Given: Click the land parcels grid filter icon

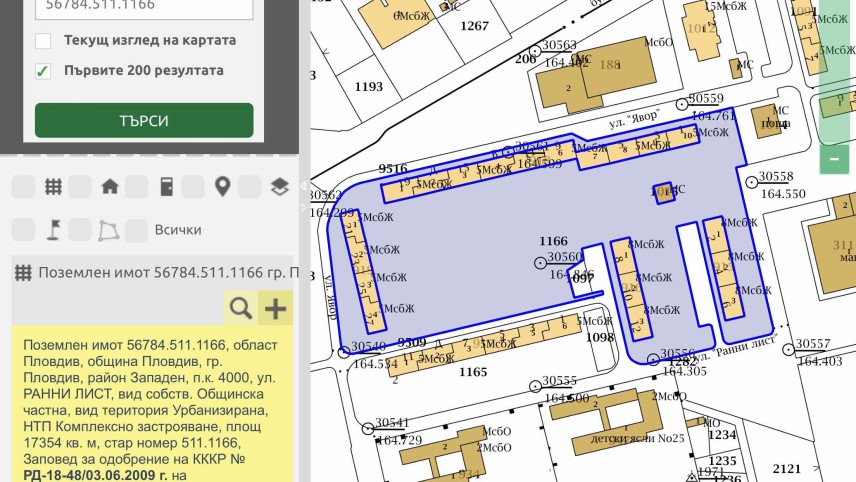Looking at the screenshot, I should (x=53, y=187).
